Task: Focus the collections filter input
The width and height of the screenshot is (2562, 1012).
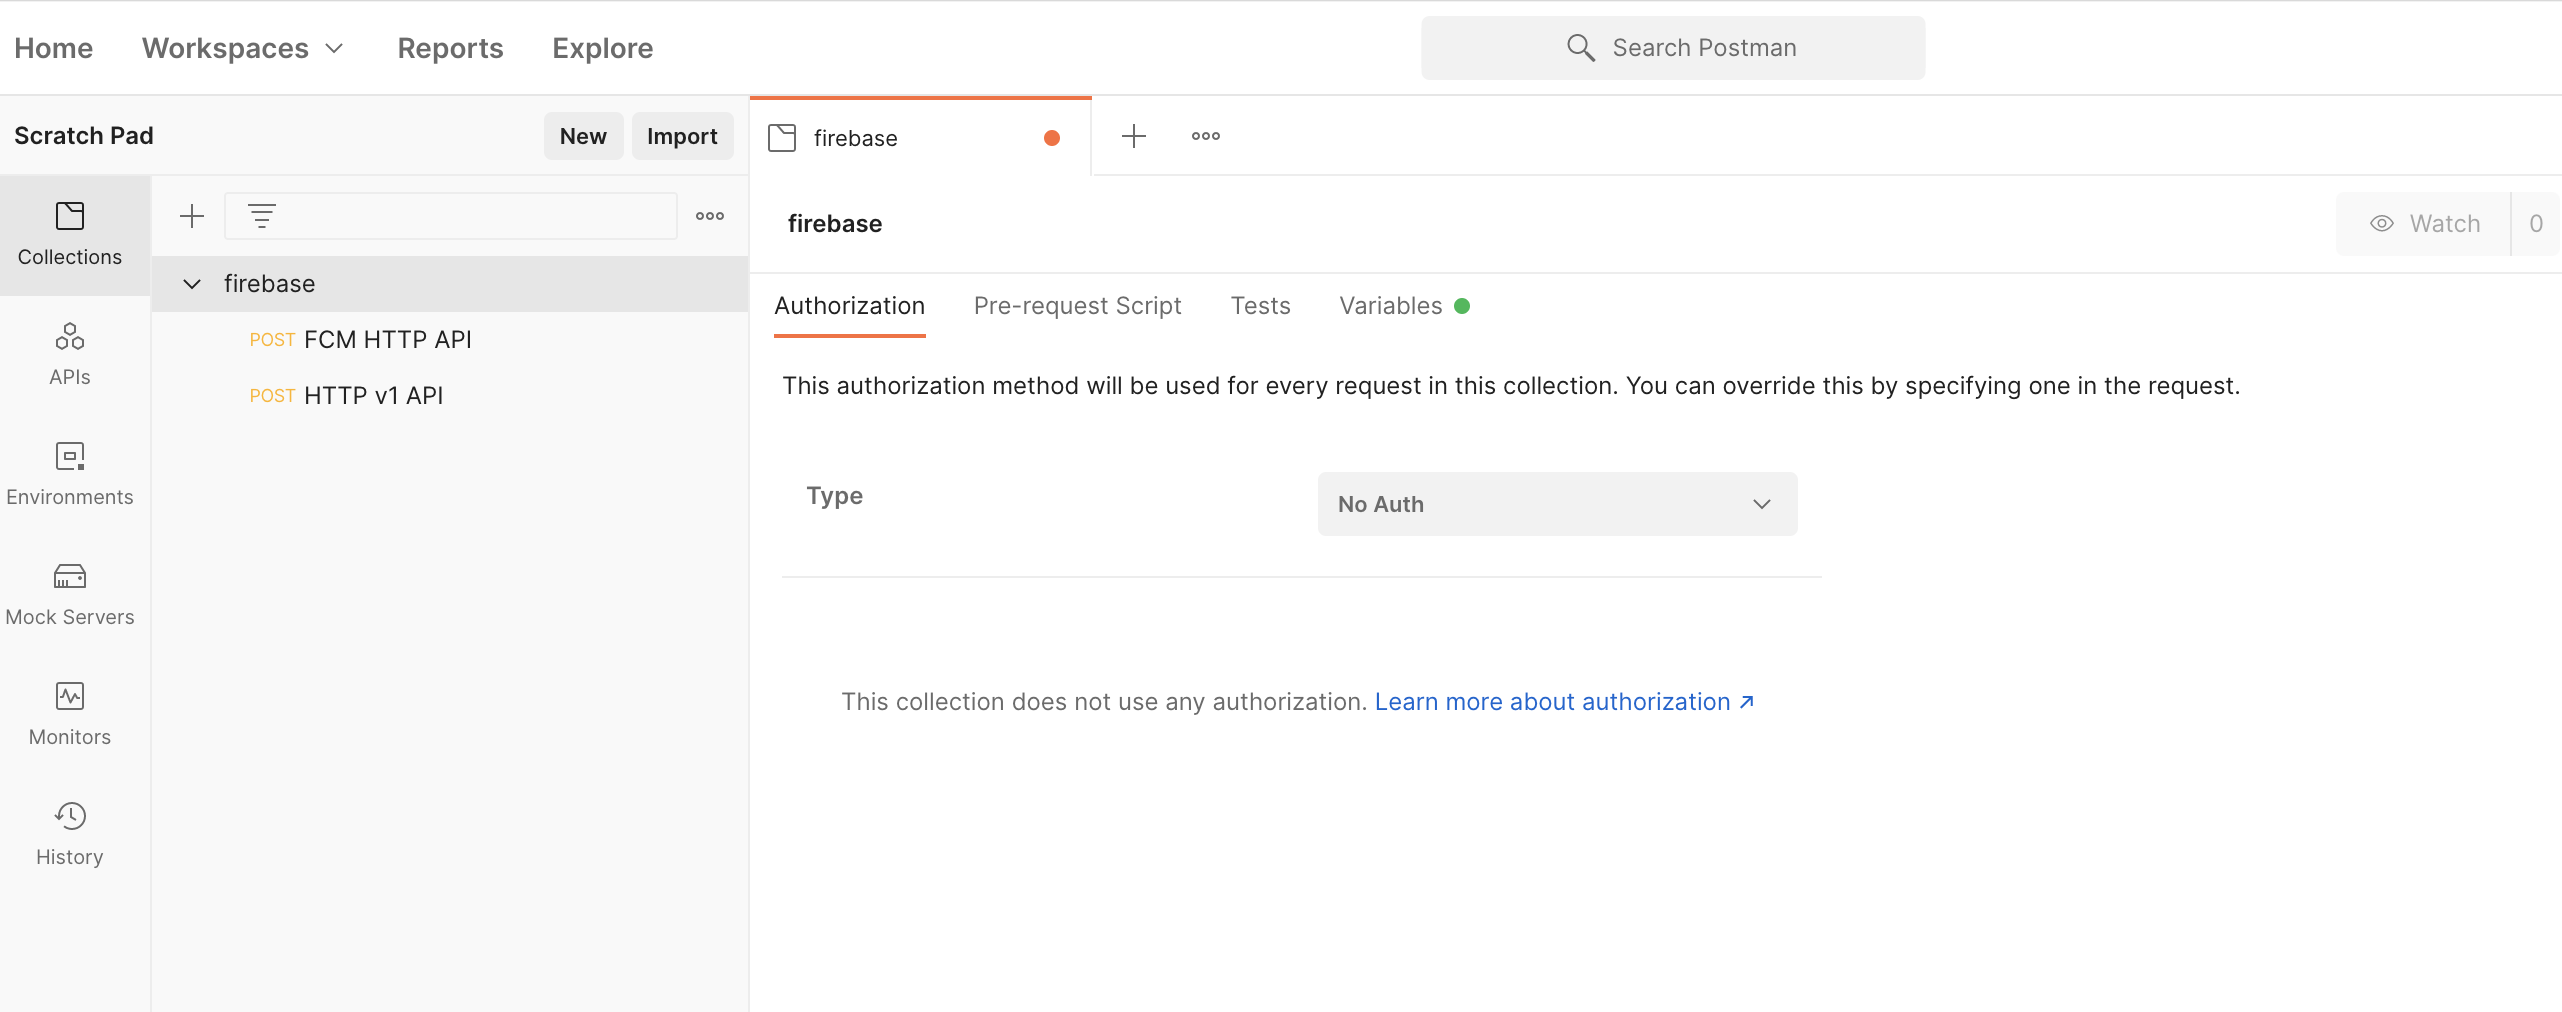Action: pos(451,216)
